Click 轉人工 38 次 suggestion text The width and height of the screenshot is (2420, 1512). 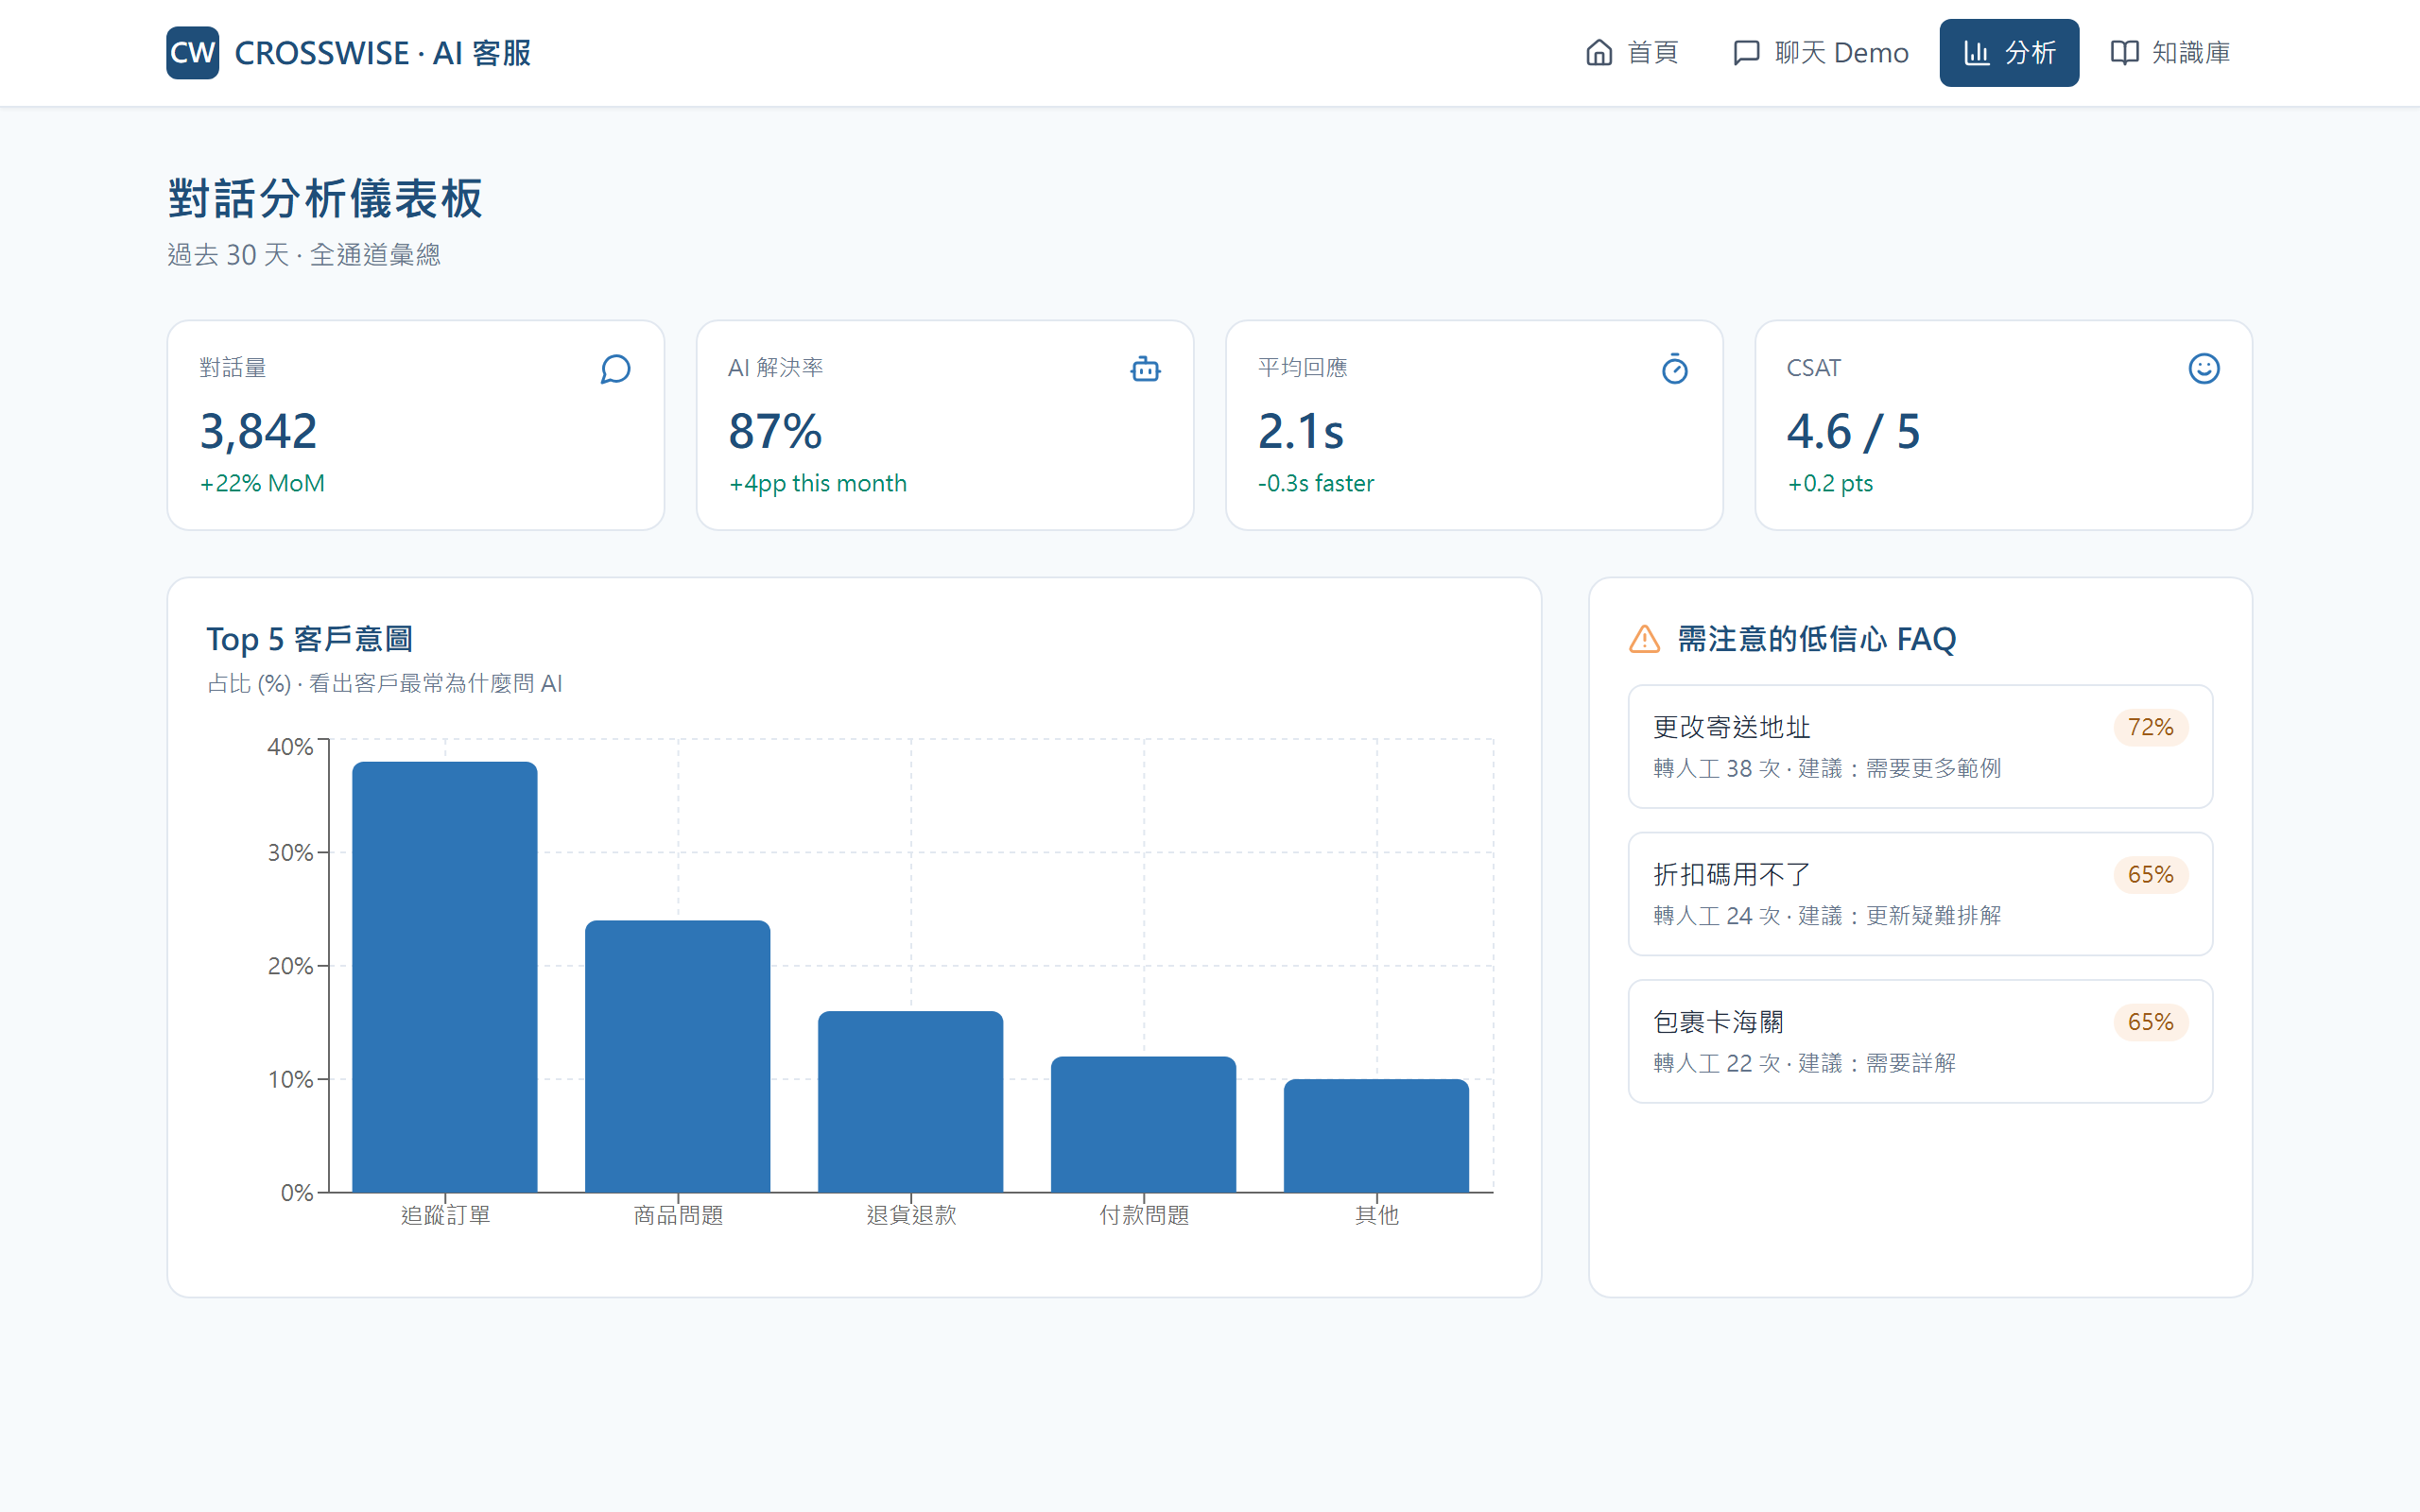pos(1827,768)
